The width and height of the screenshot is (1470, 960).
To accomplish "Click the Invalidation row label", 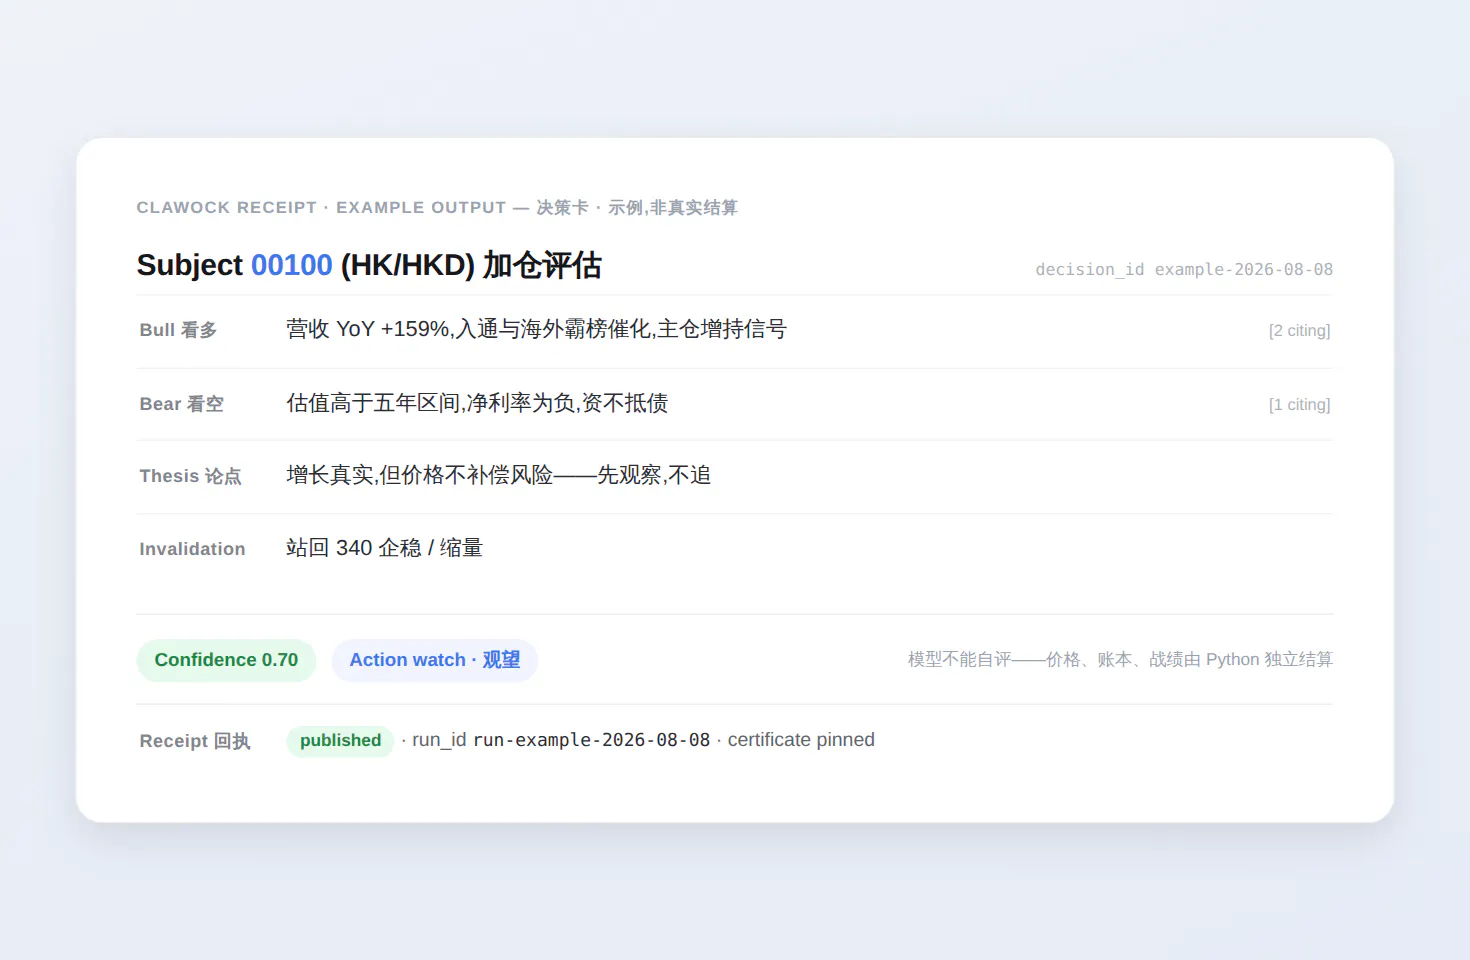I will pos(192,549).
